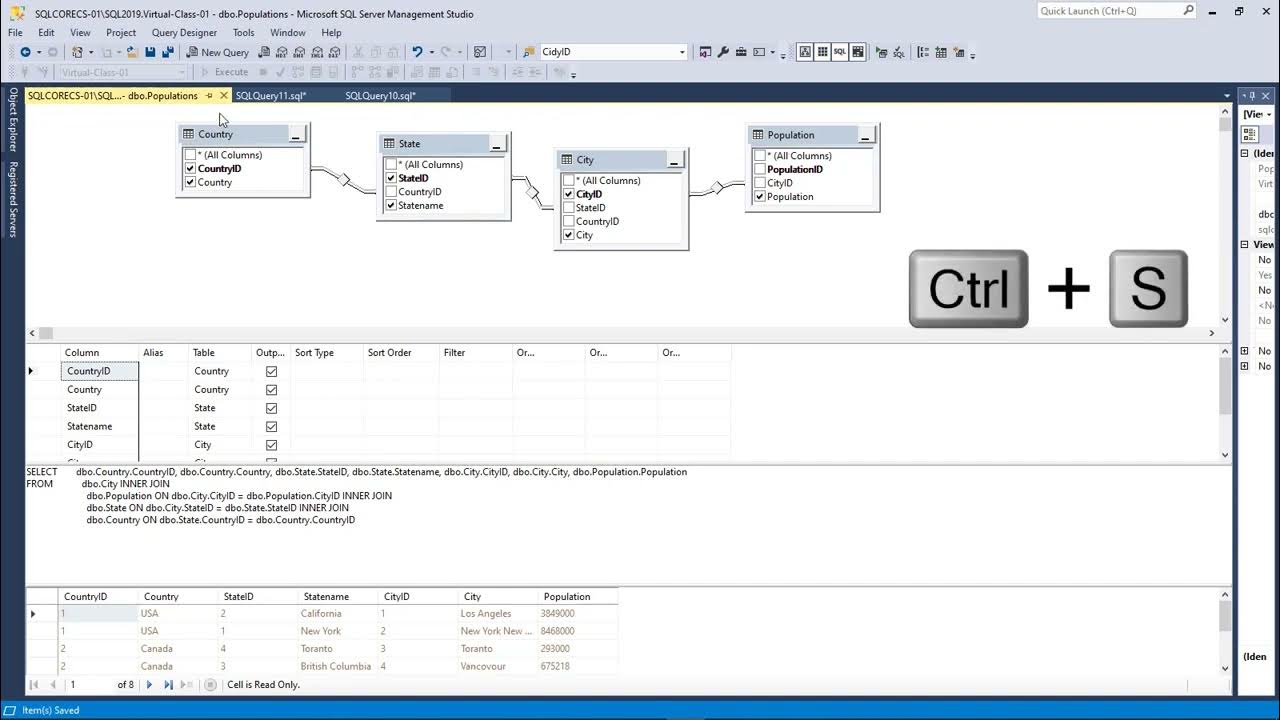Open the toolbar options overflow after Add Derived Table
Screen dimensions: 1280x720
click(x=972, y=54)
